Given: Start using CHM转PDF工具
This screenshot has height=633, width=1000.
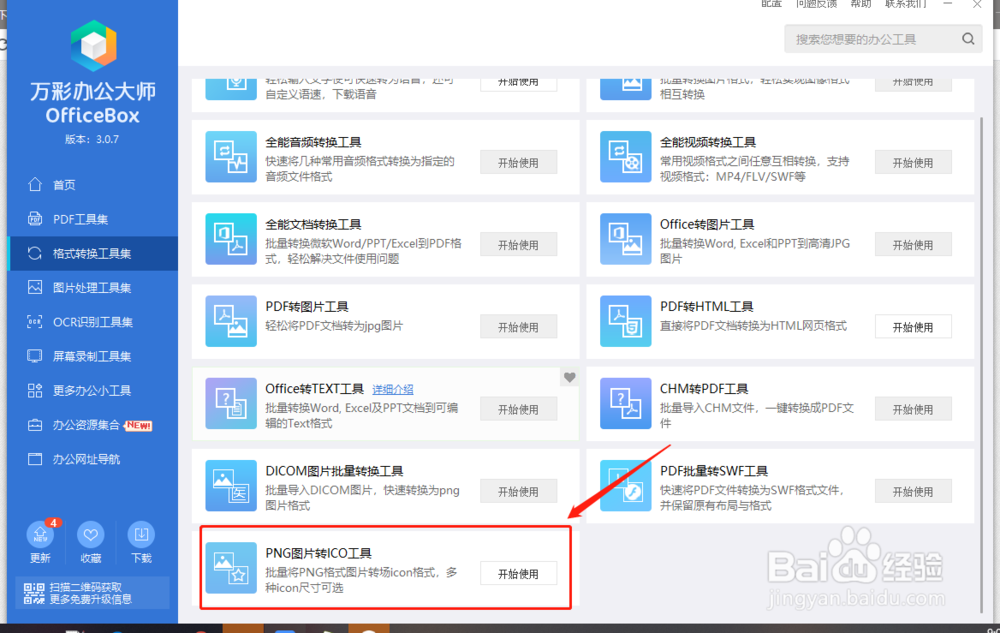Looking at the screenshot, I should click(913, 409).
